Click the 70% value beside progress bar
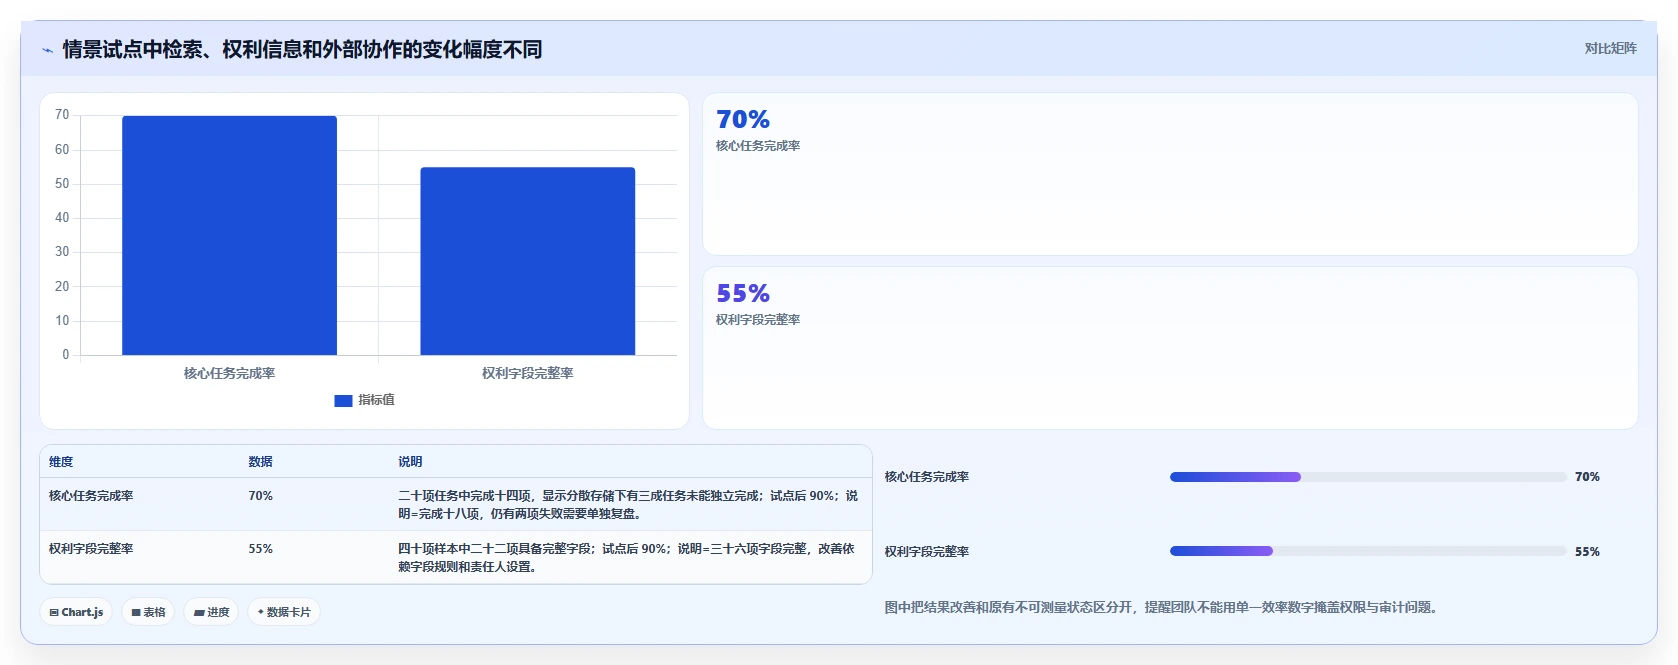Viewport: 1678px width, 665px height. coord(1587,477)
